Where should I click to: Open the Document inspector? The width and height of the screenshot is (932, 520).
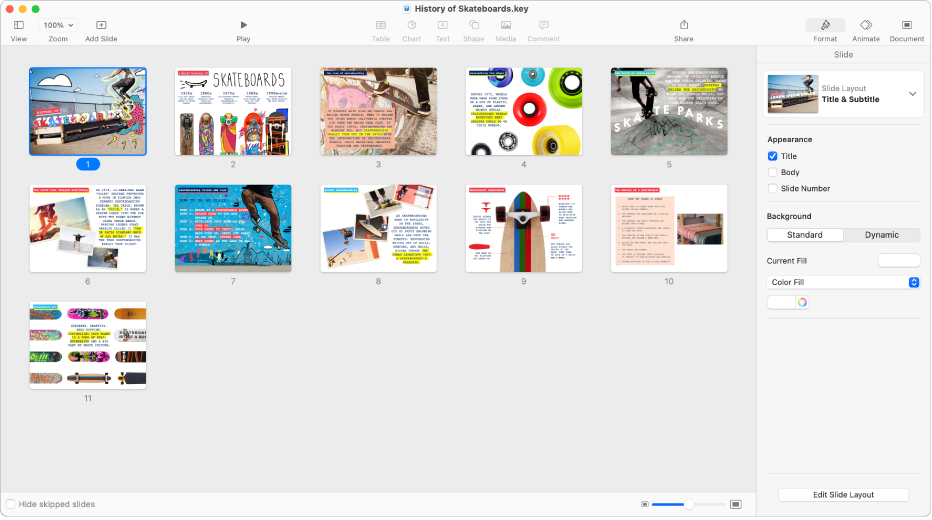point(906,25)
